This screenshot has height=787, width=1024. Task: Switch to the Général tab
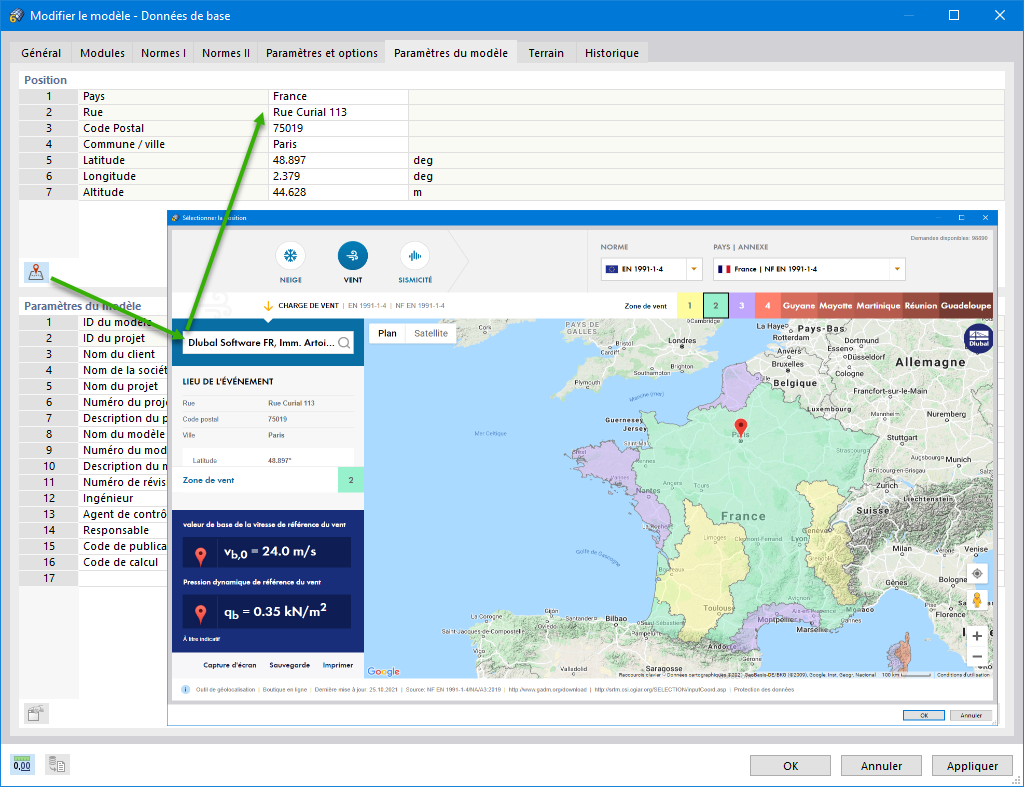coord(41,53)
